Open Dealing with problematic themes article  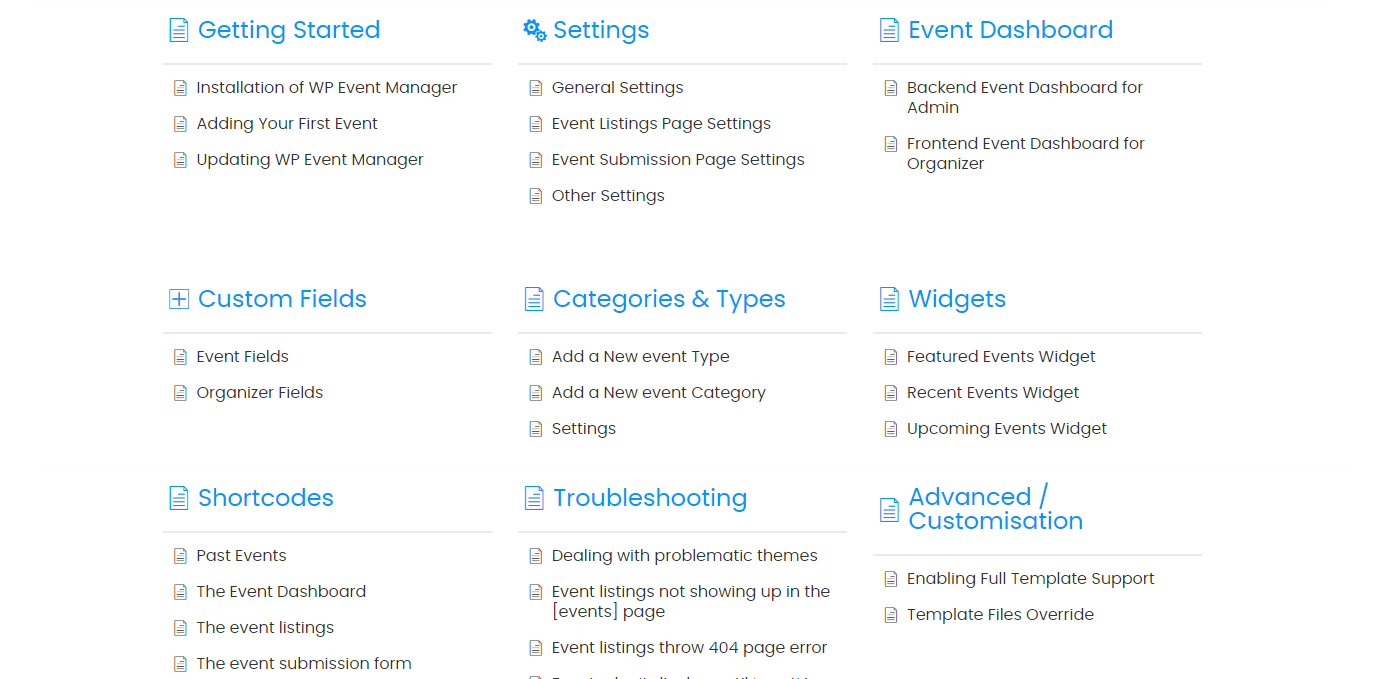684,556
